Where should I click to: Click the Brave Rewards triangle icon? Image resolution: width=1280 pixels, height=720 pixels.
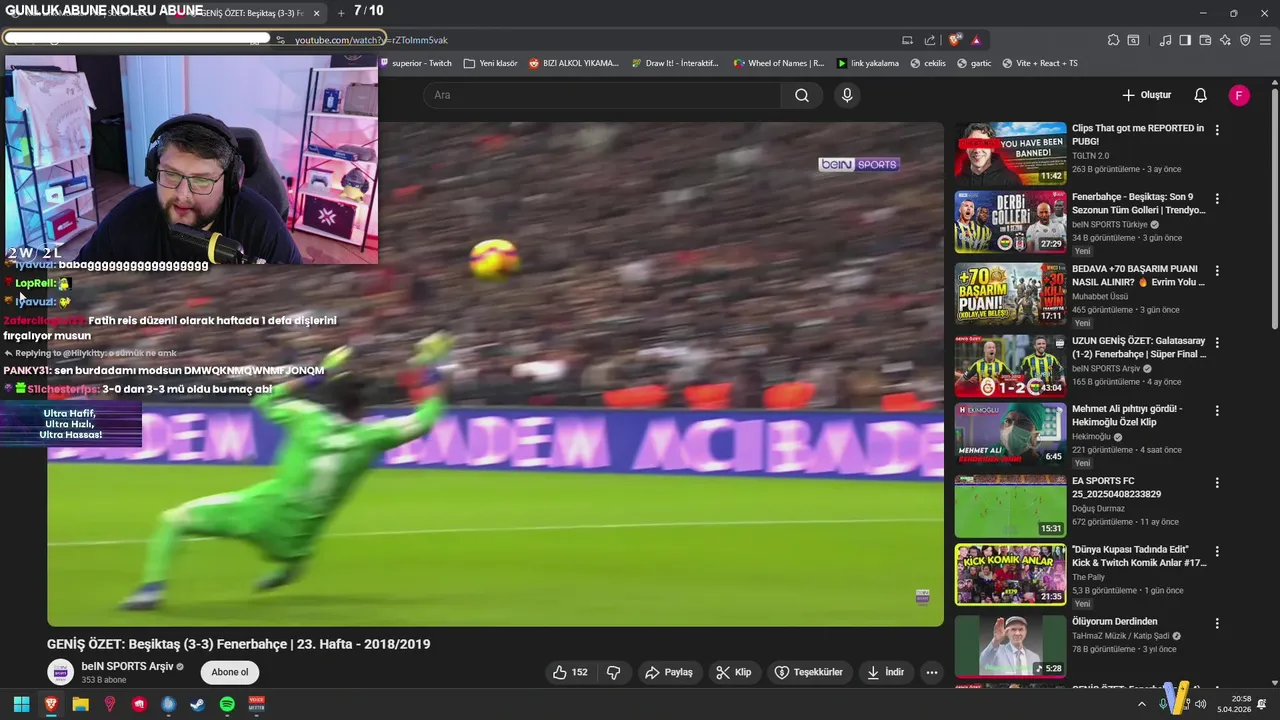tap(976, 40)
